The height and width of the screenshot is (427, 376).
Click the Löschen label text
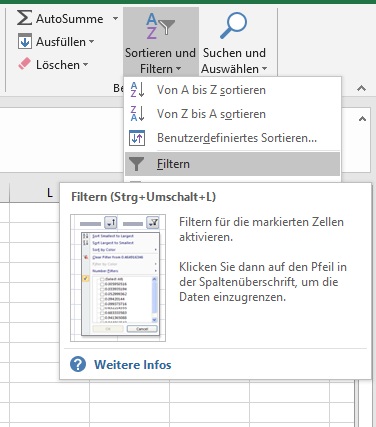[x=58, y=65]
